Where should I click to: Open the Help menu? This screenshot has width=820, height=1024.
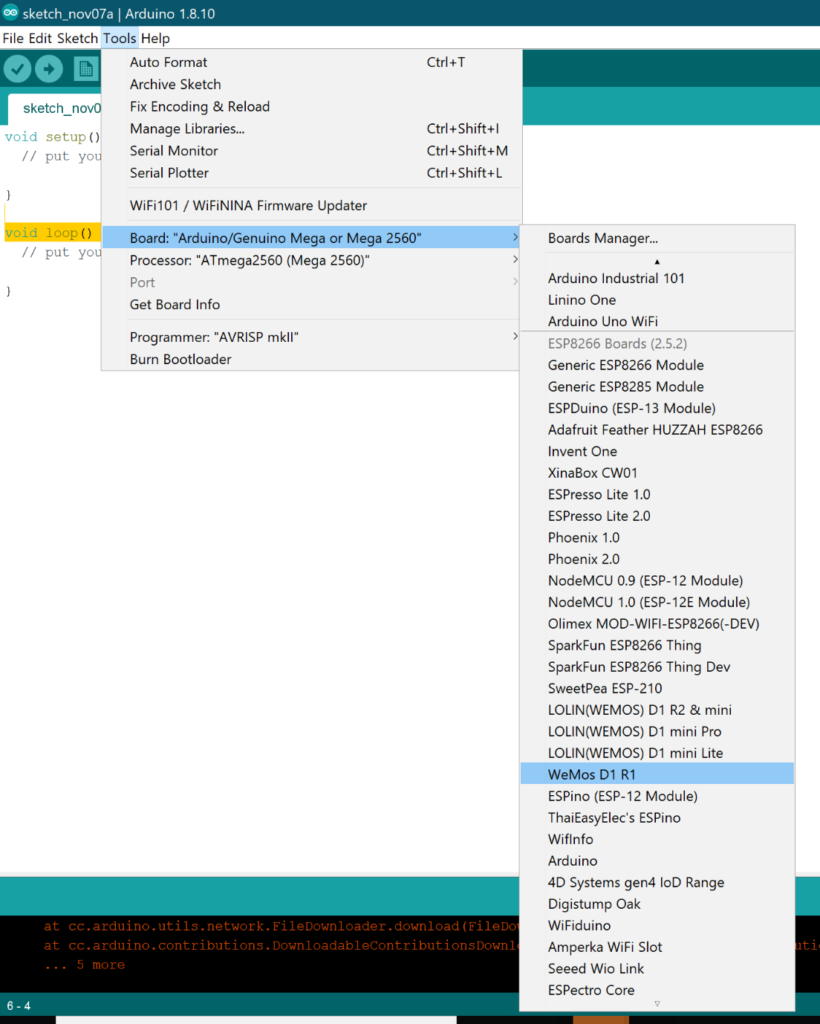(155, 38)
